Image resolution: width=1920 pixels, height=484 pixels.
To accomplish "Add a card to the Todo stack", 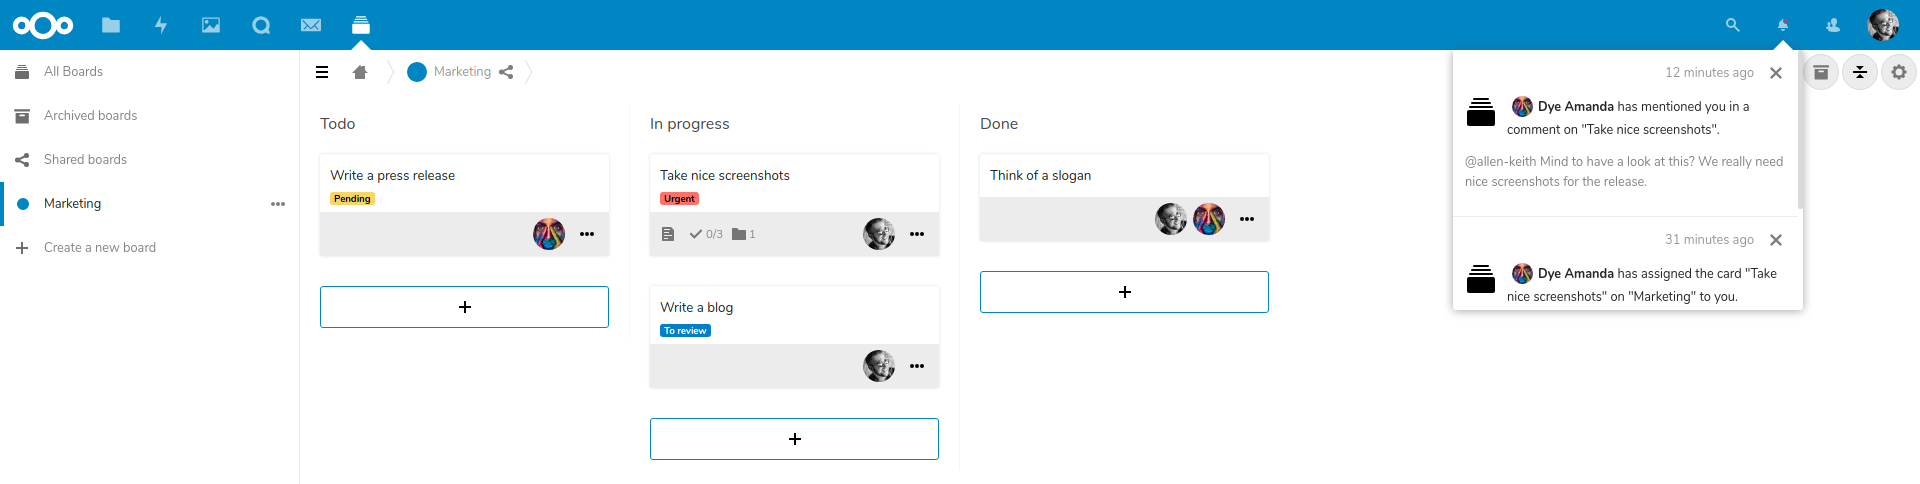I will pyautogui.click(x=464, y=307).
